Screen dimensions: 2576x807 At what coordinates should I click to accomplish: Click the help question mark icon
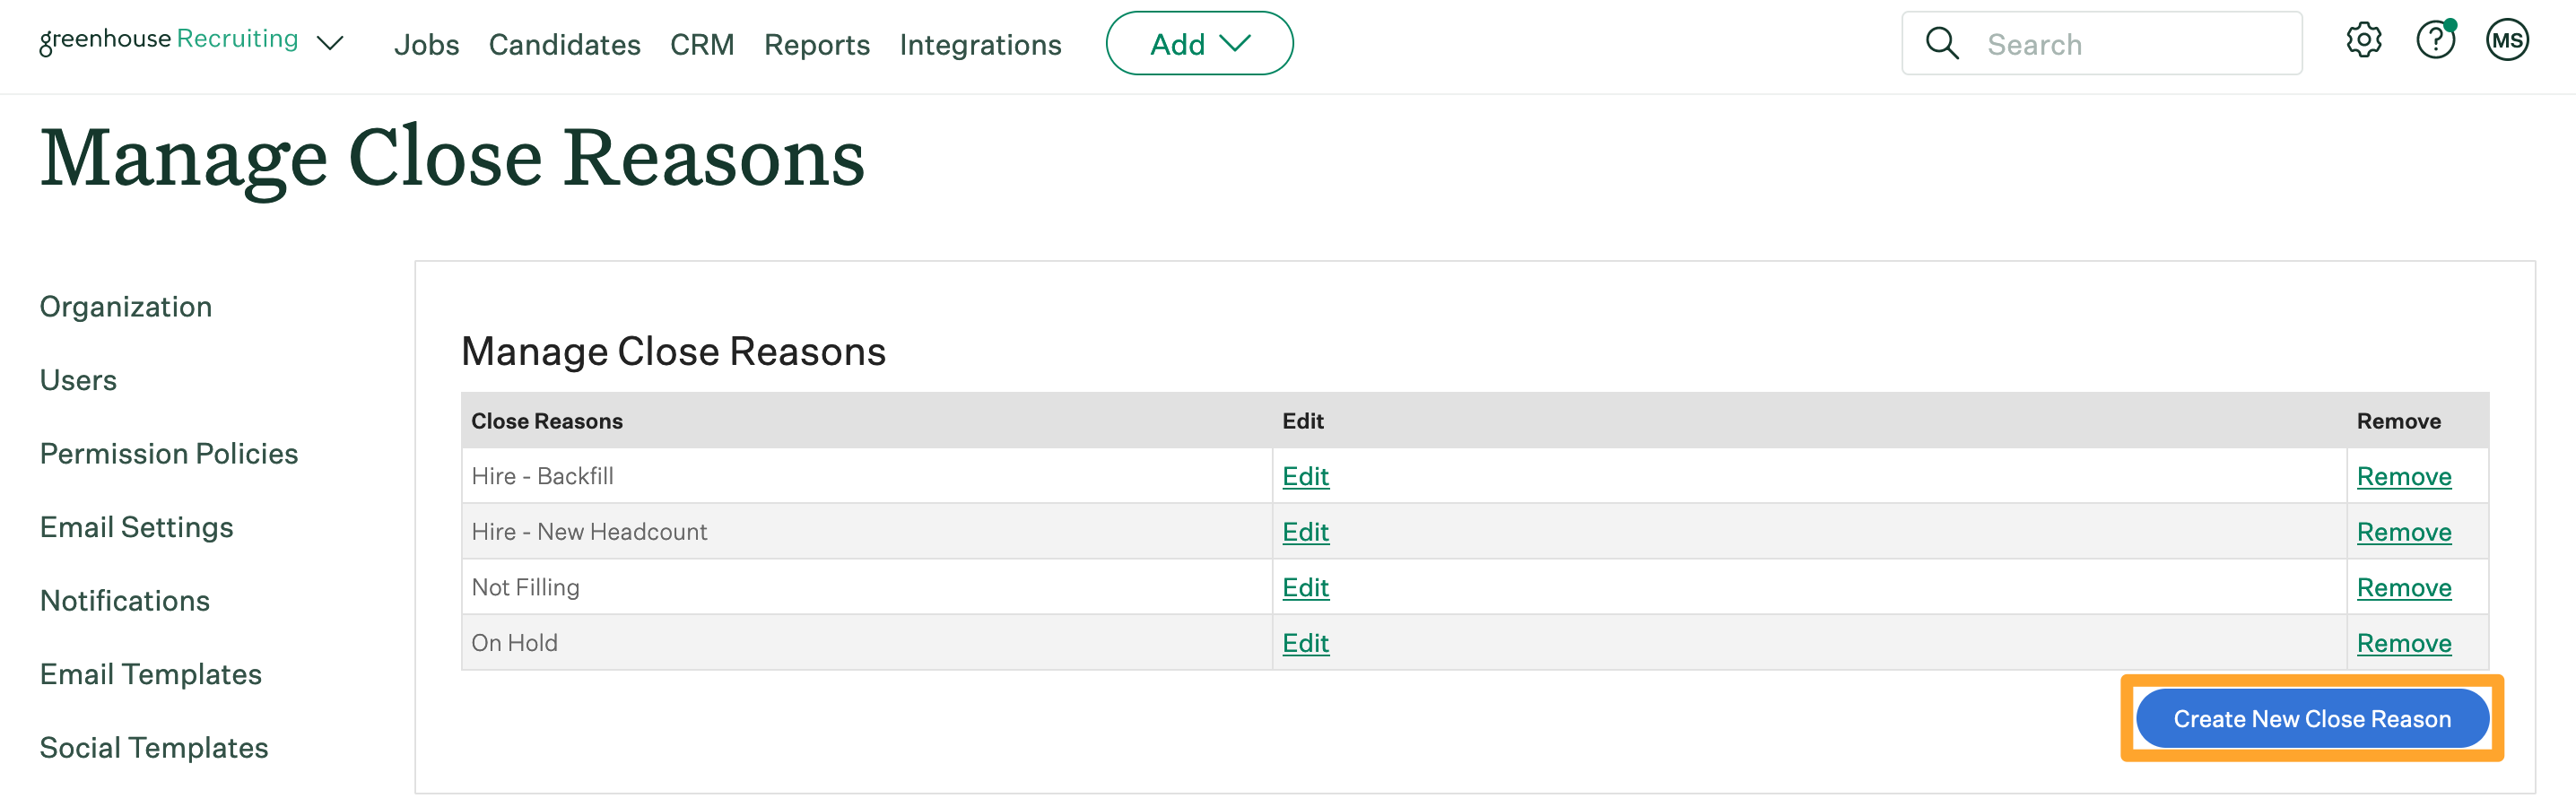click(x=2436, y=40)
